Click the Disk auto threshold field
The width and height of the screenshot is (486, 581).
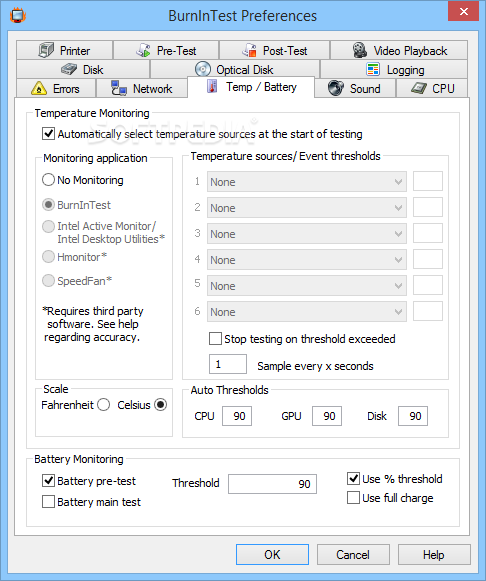(x=413, y=416)
